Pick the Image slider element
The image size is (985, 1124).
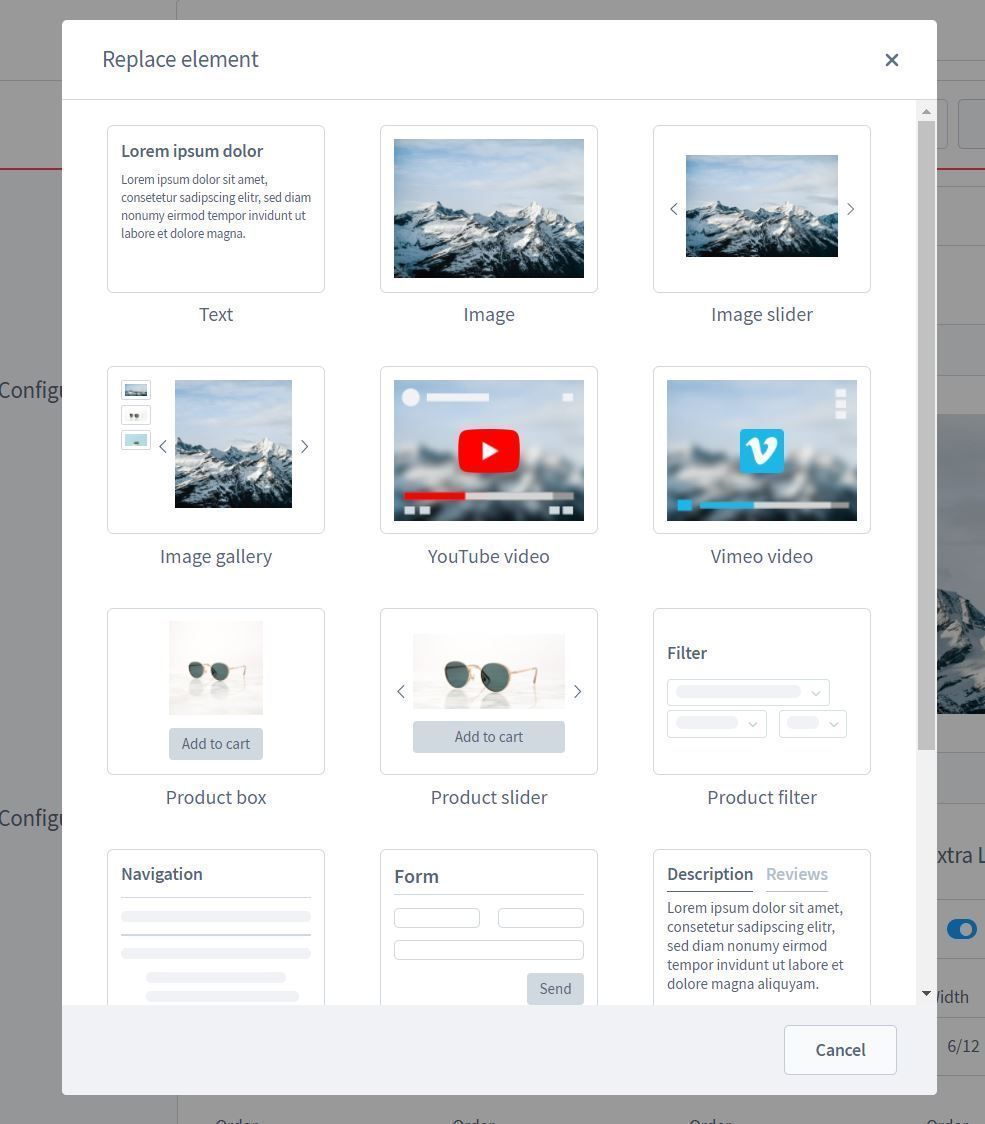coord(762,209)
